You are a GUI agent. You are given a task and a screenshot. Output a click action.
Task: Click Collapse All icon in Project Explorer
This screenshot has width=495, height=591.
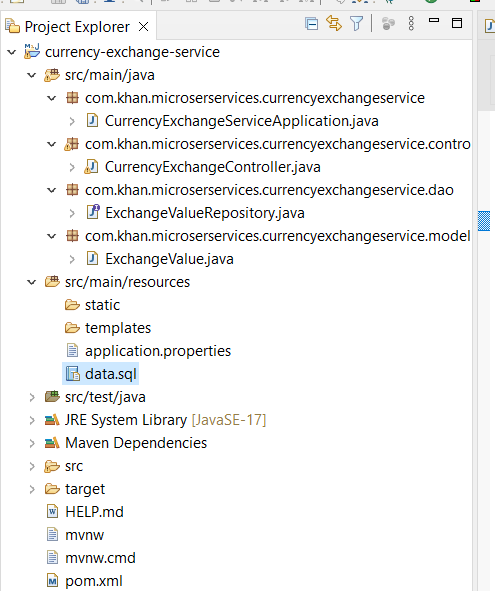[311, 24]
